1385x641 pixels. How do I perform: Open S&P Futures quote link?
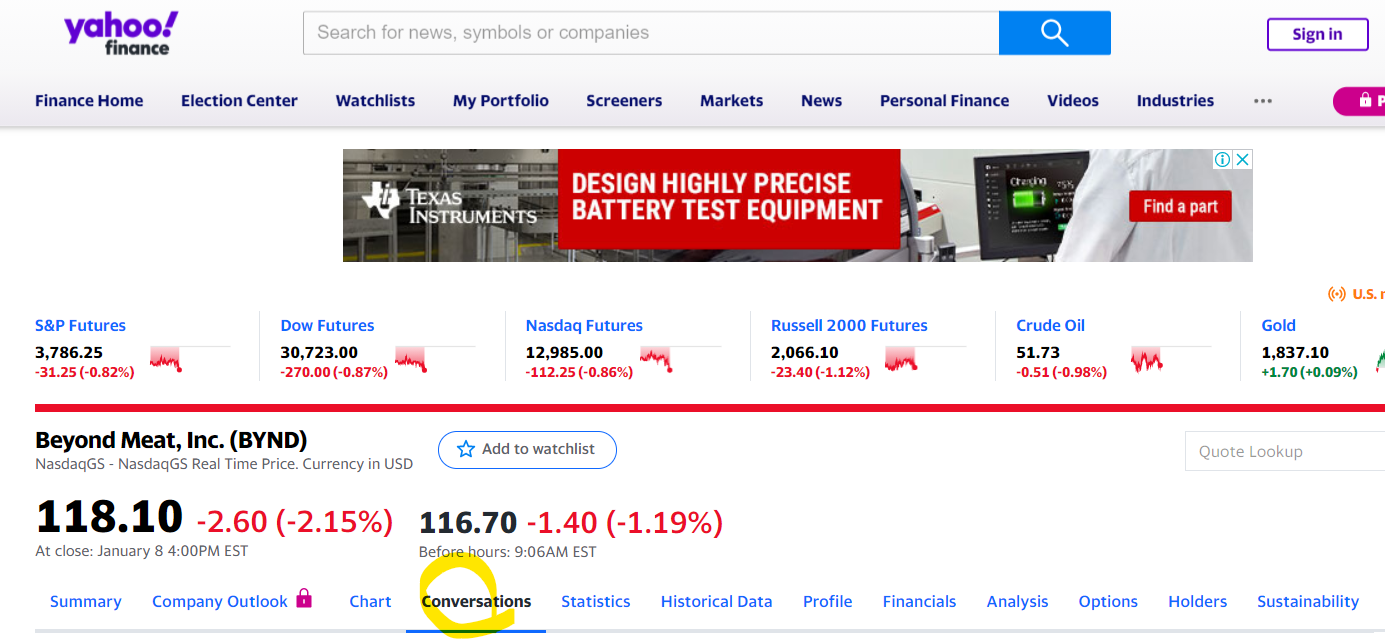coord(80,325)
